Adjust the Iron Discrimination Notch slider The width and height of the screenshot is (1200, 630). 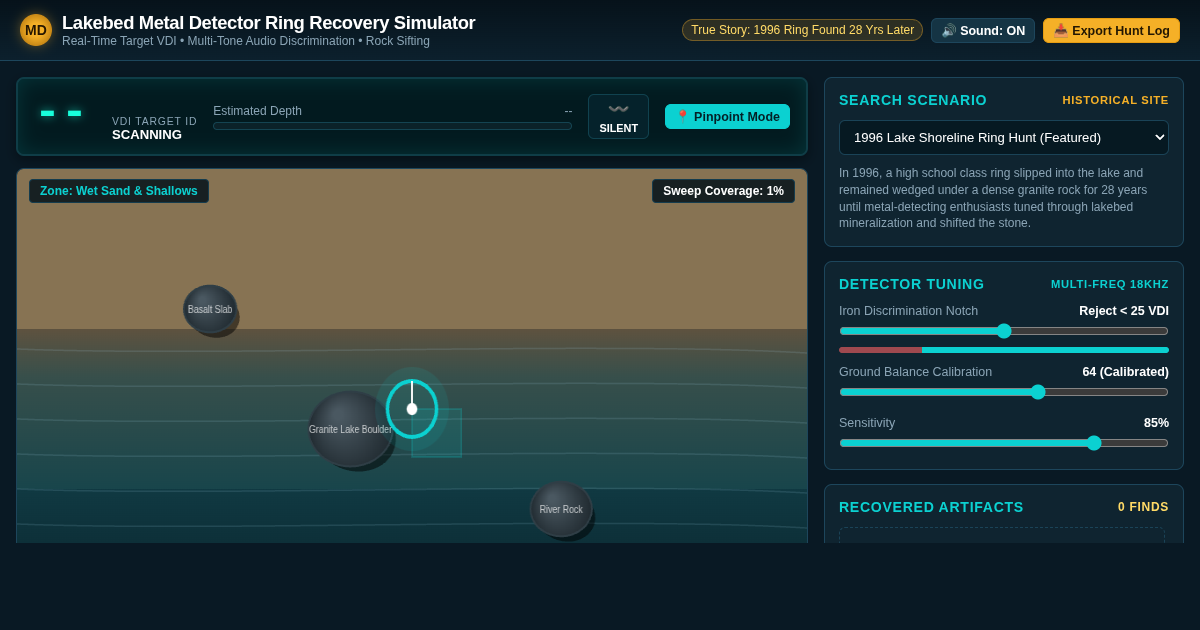coord(1004,331)
